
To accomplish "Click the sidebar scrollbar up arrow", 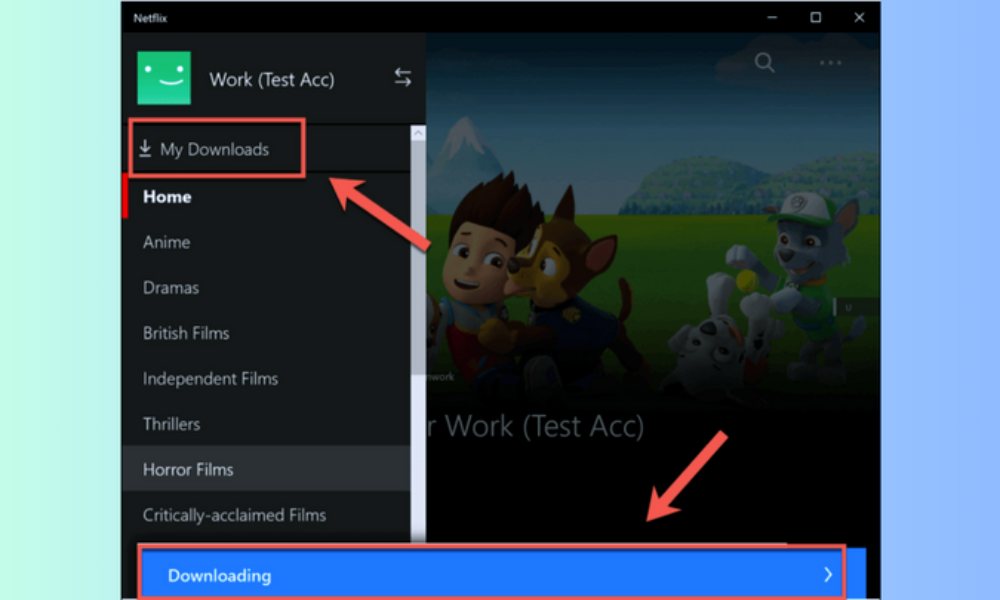I will click(418, 133).
